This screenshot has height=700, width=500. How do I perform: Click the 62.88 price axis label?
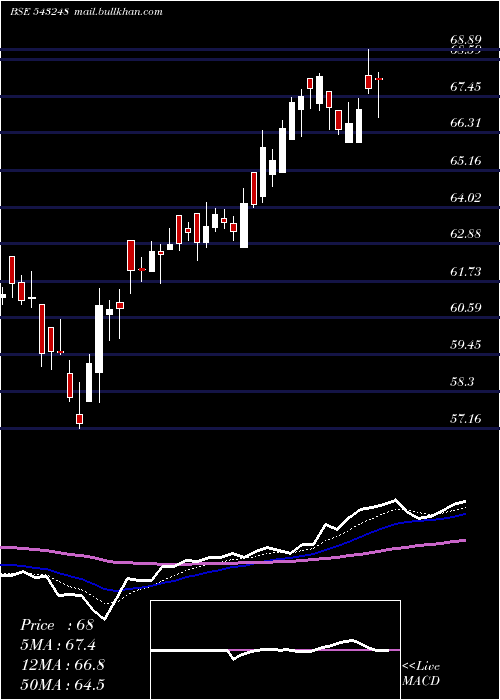coord(465,233)
